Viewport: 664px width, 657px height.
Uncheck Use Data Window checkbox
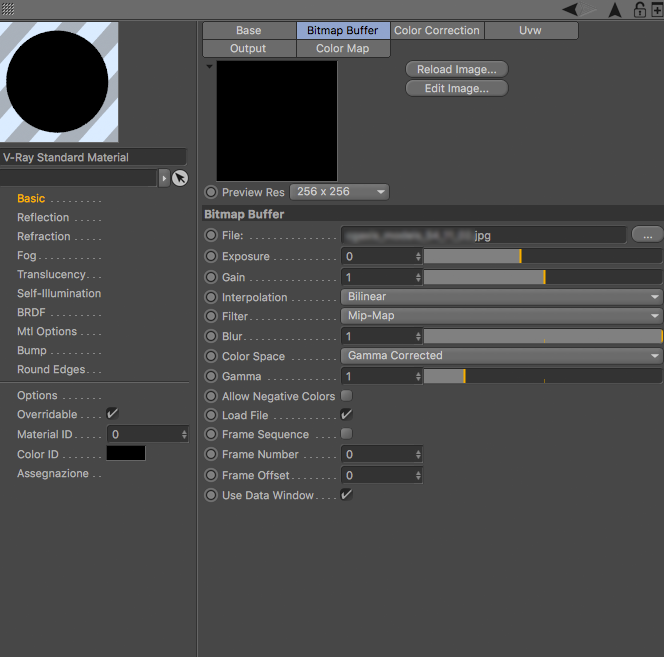pyautogui.click(x=346, y=494)
